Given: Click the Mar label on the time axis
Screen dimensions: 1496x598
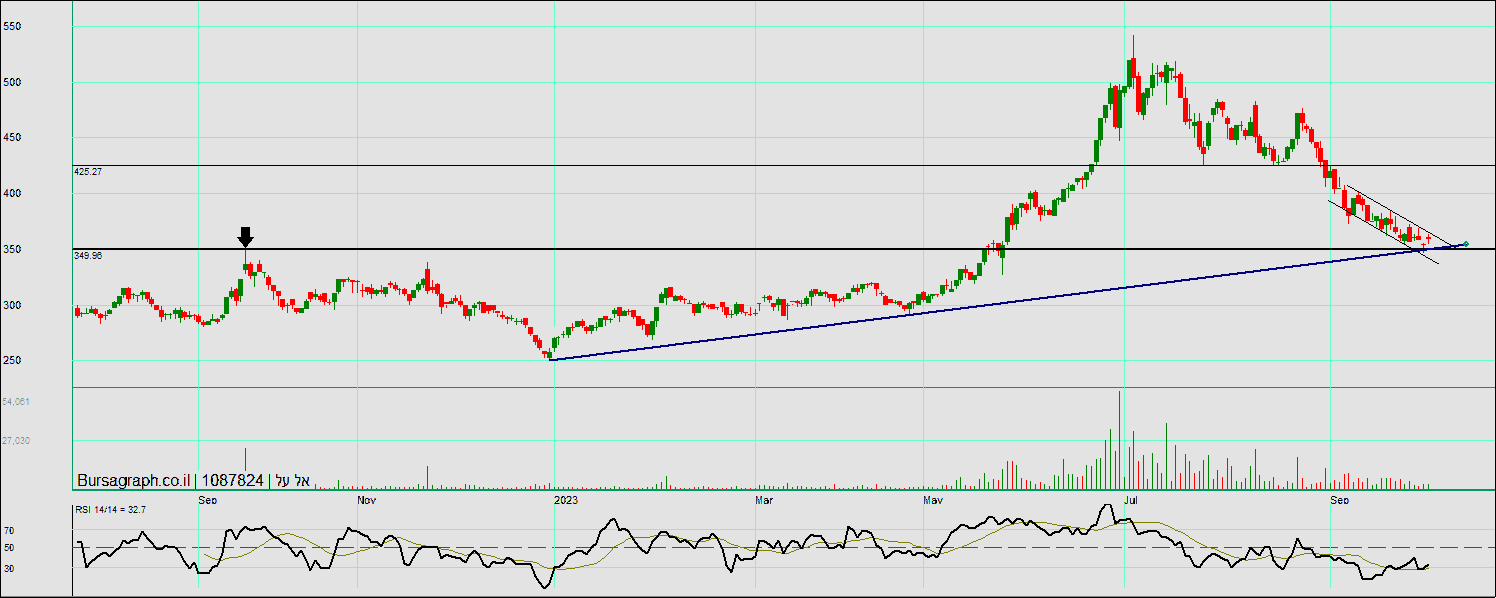Looking at the screenshot, I should pos(765,498).
